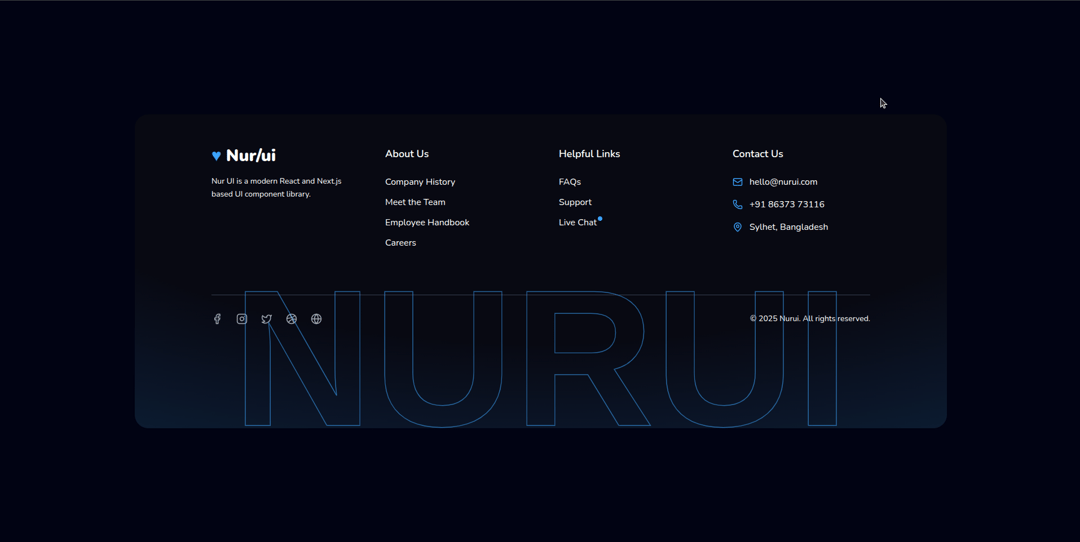Click the Nur/ui brand name
The width and height of the screenshot is (1080, 542).
(251, 156)
